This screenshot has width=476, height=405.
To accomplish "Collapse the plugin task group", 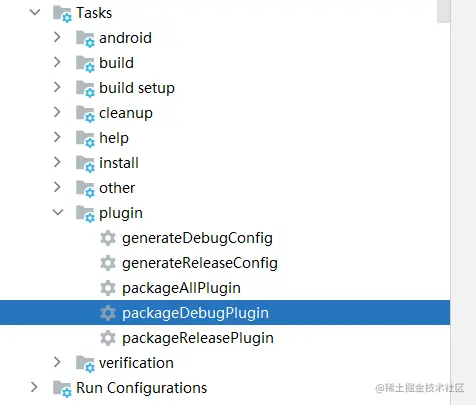I will (x=58, y=212).
